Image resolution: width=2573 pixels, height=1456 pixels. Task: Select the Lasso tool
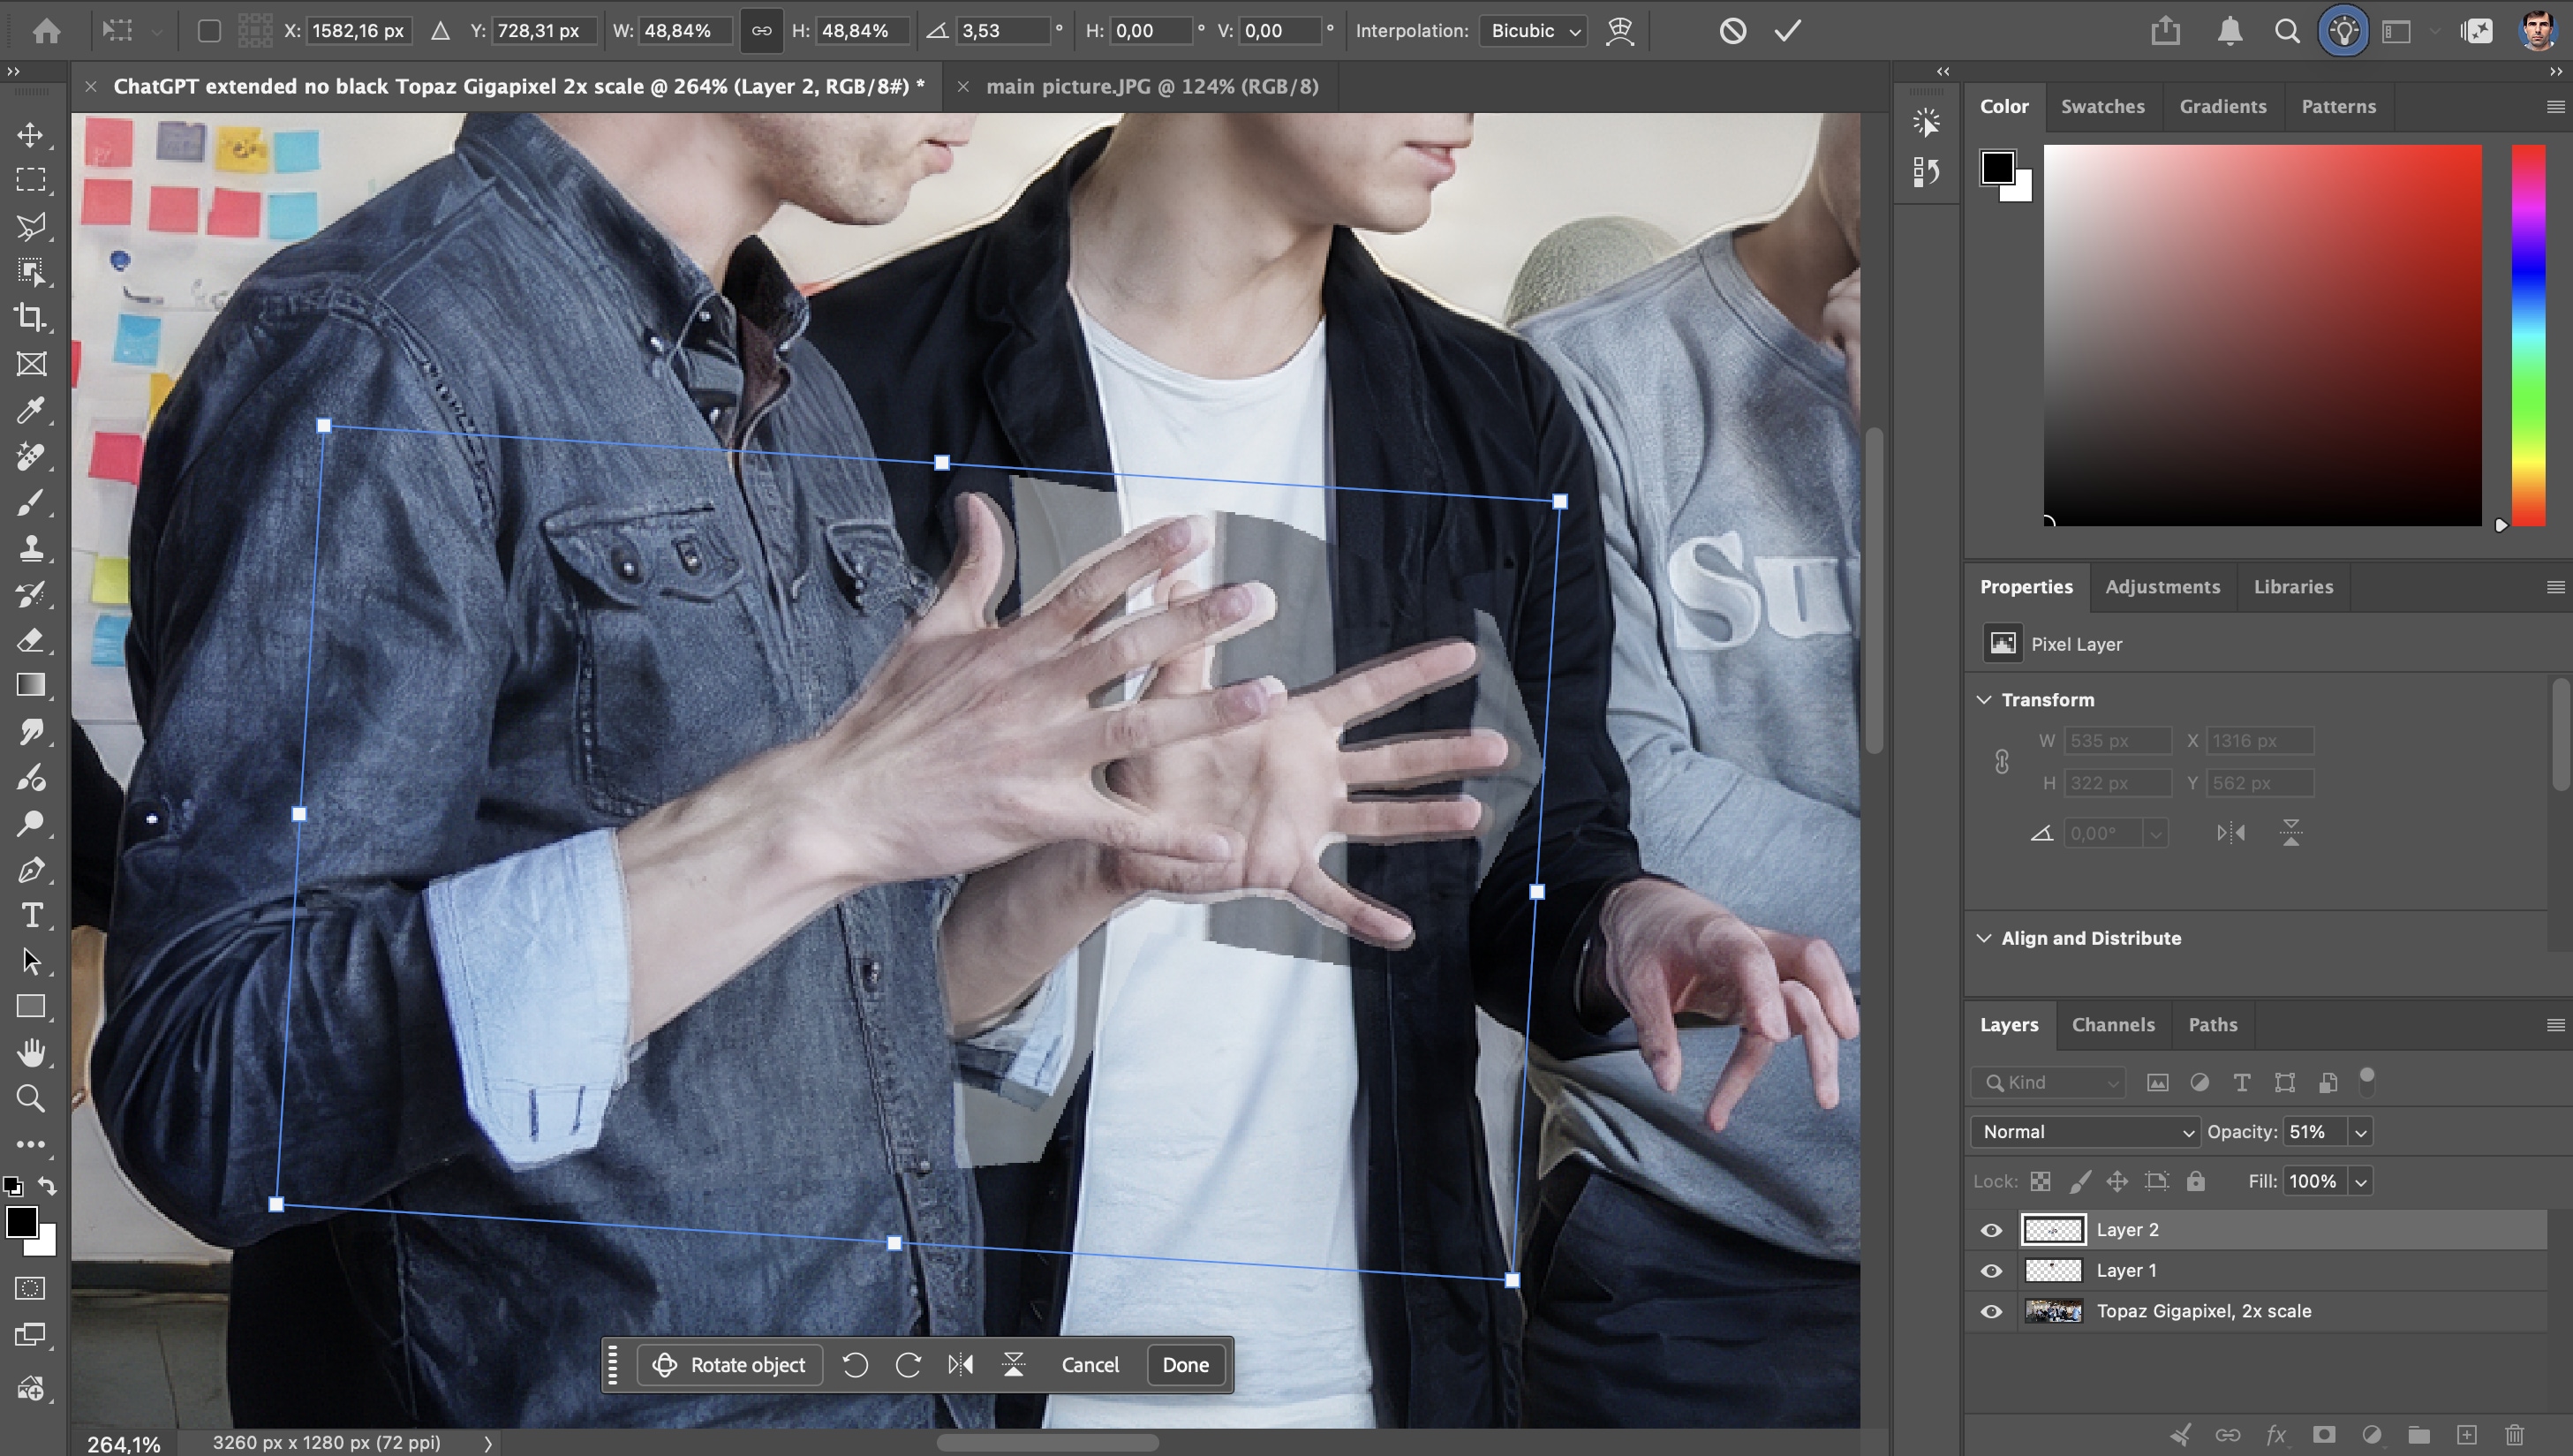(x=31, y=226)
